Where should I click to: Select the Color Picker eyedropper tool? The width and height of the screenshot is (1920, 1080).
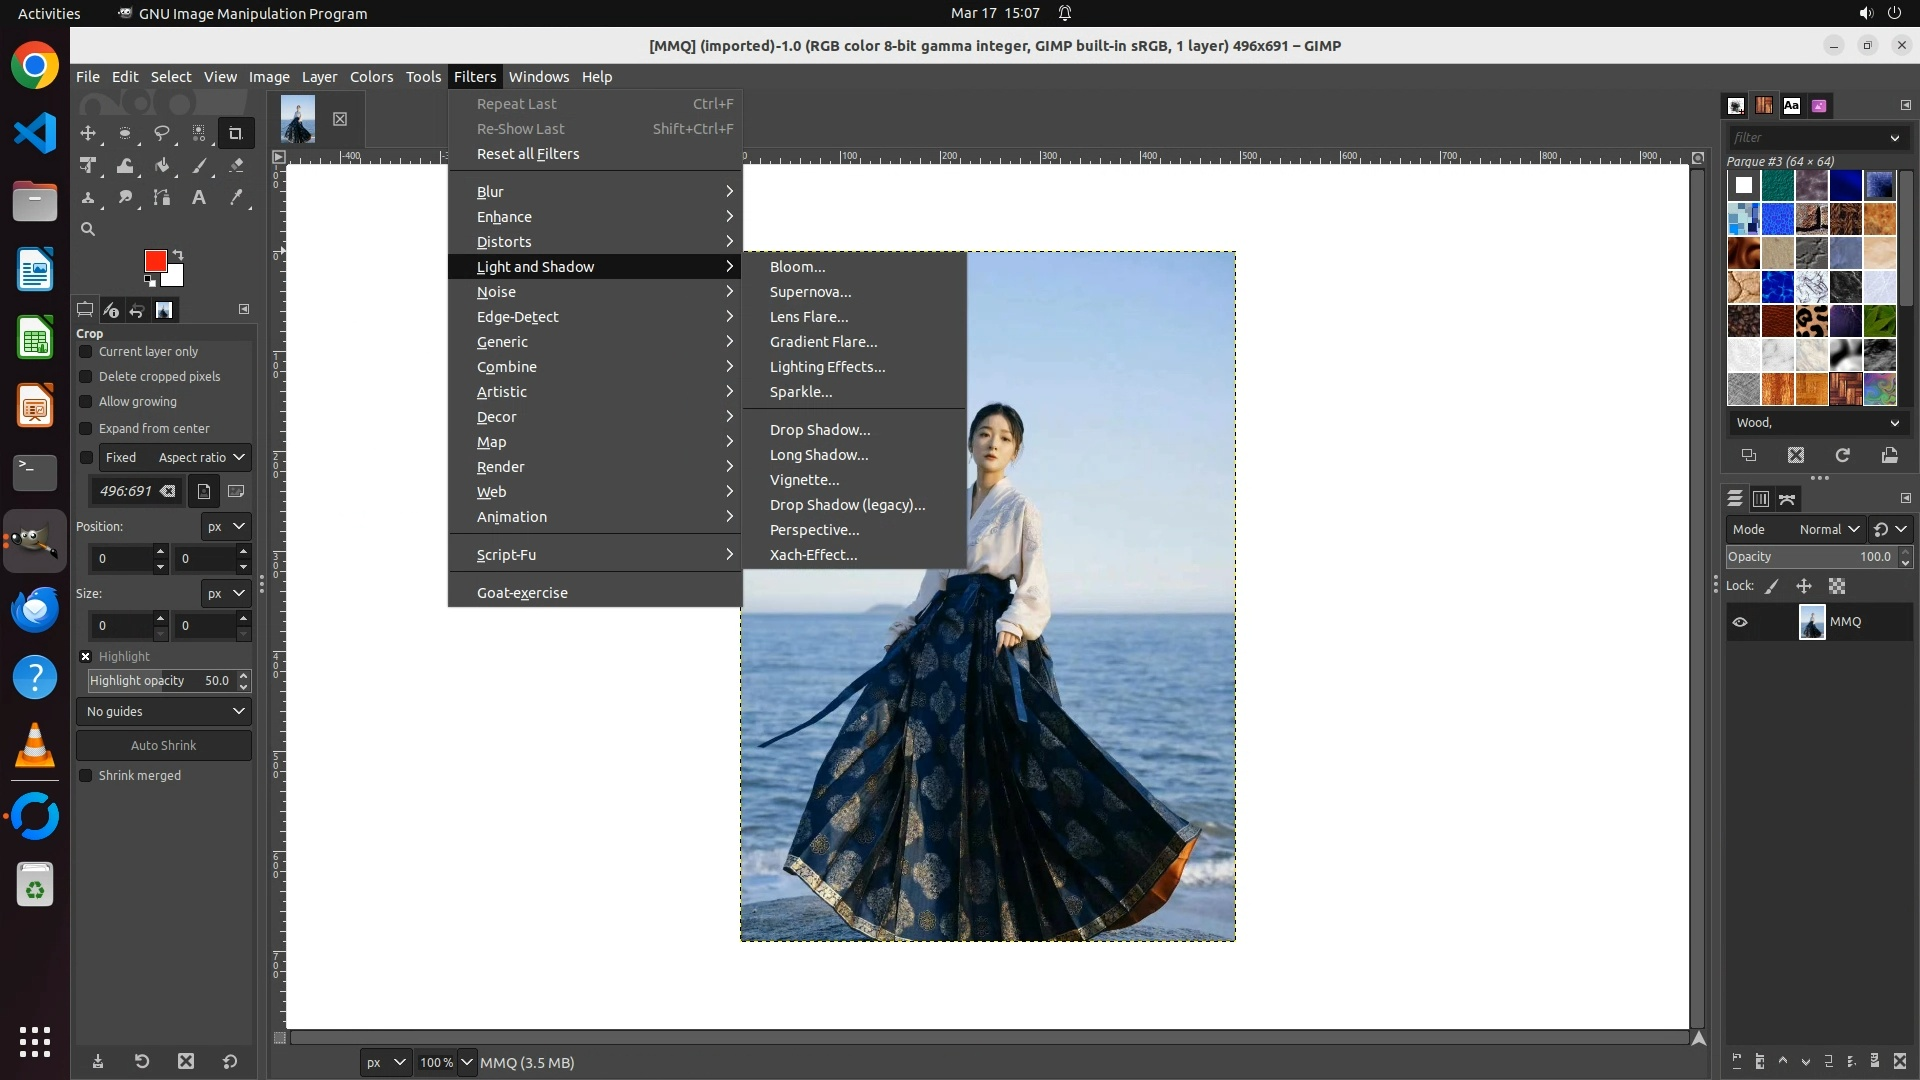236,198
